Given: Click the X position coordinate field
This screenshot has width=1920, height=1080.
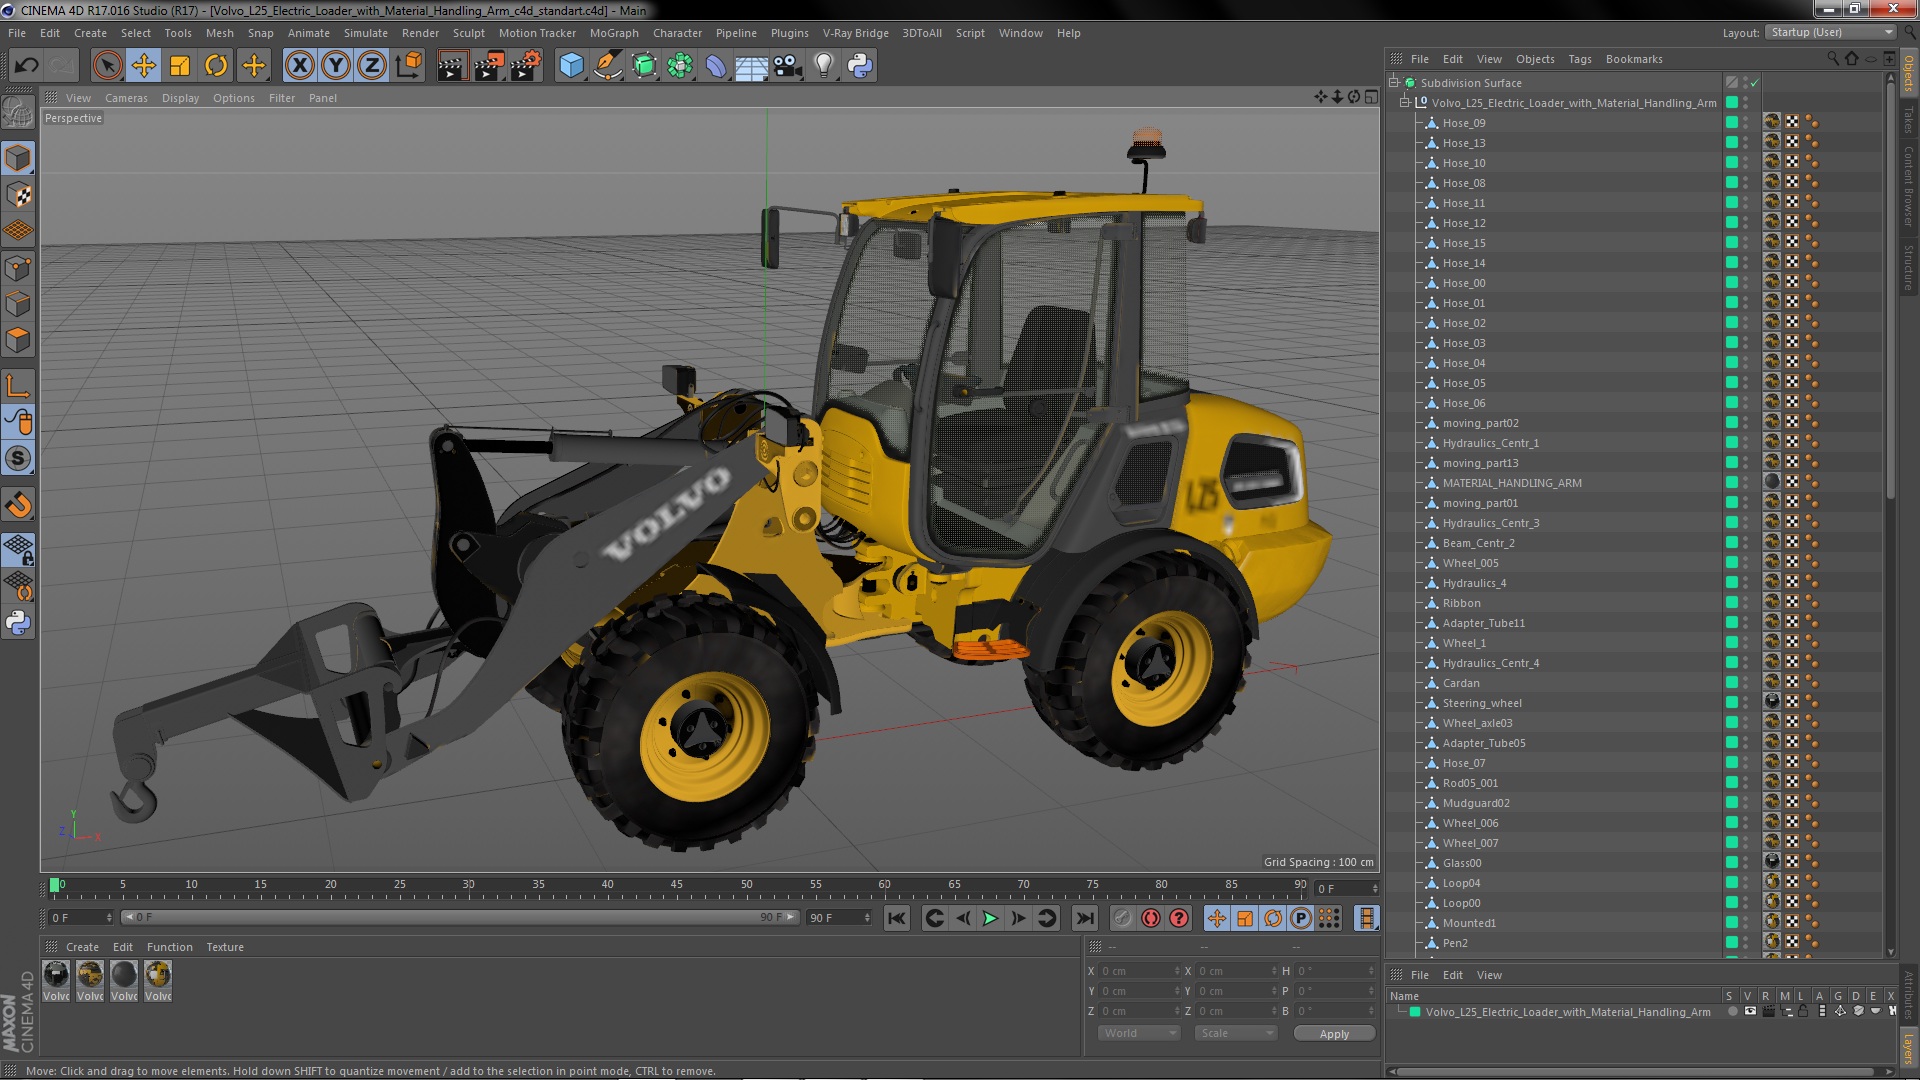Looking at the screenshot, I should (1139, 971).
